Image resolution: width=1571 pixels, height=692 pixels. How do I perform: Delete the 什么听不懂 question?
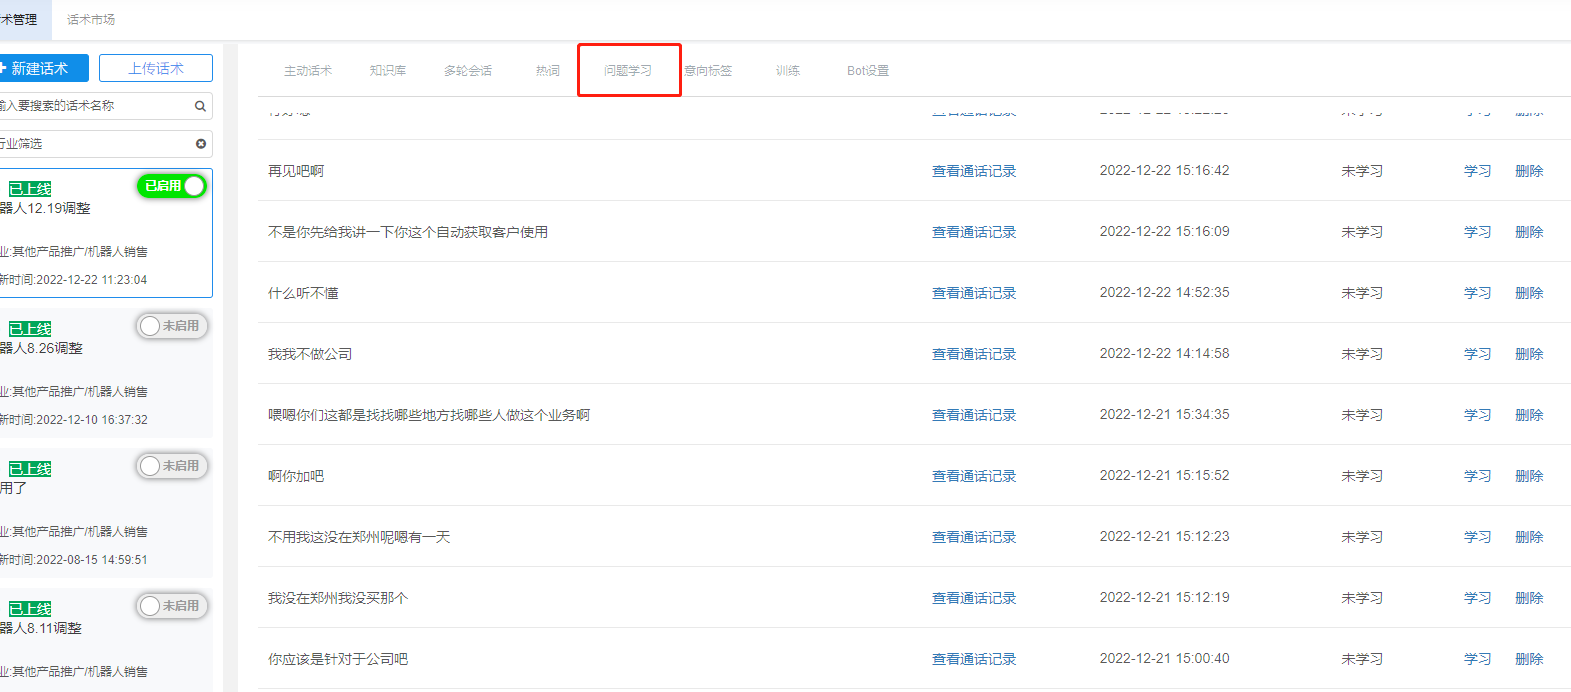1529,293
